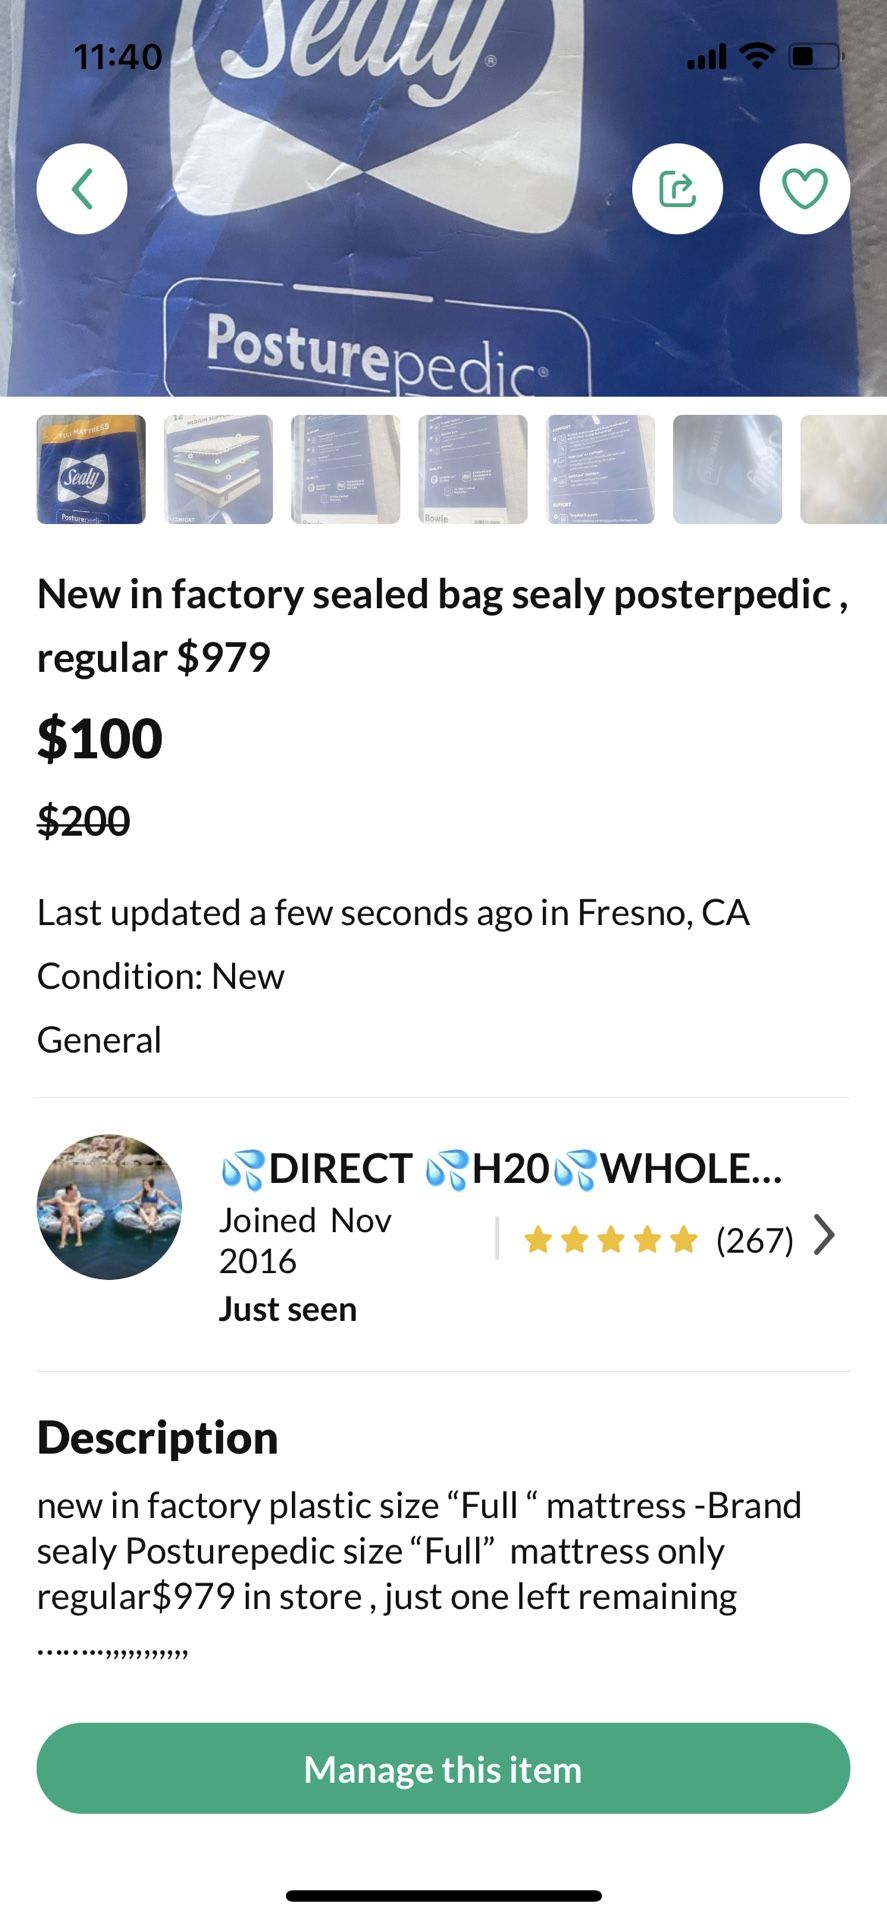This screenshot has height=1920, width=887.
Task: Open the (267) reviews count
Action: point(754,1240)
